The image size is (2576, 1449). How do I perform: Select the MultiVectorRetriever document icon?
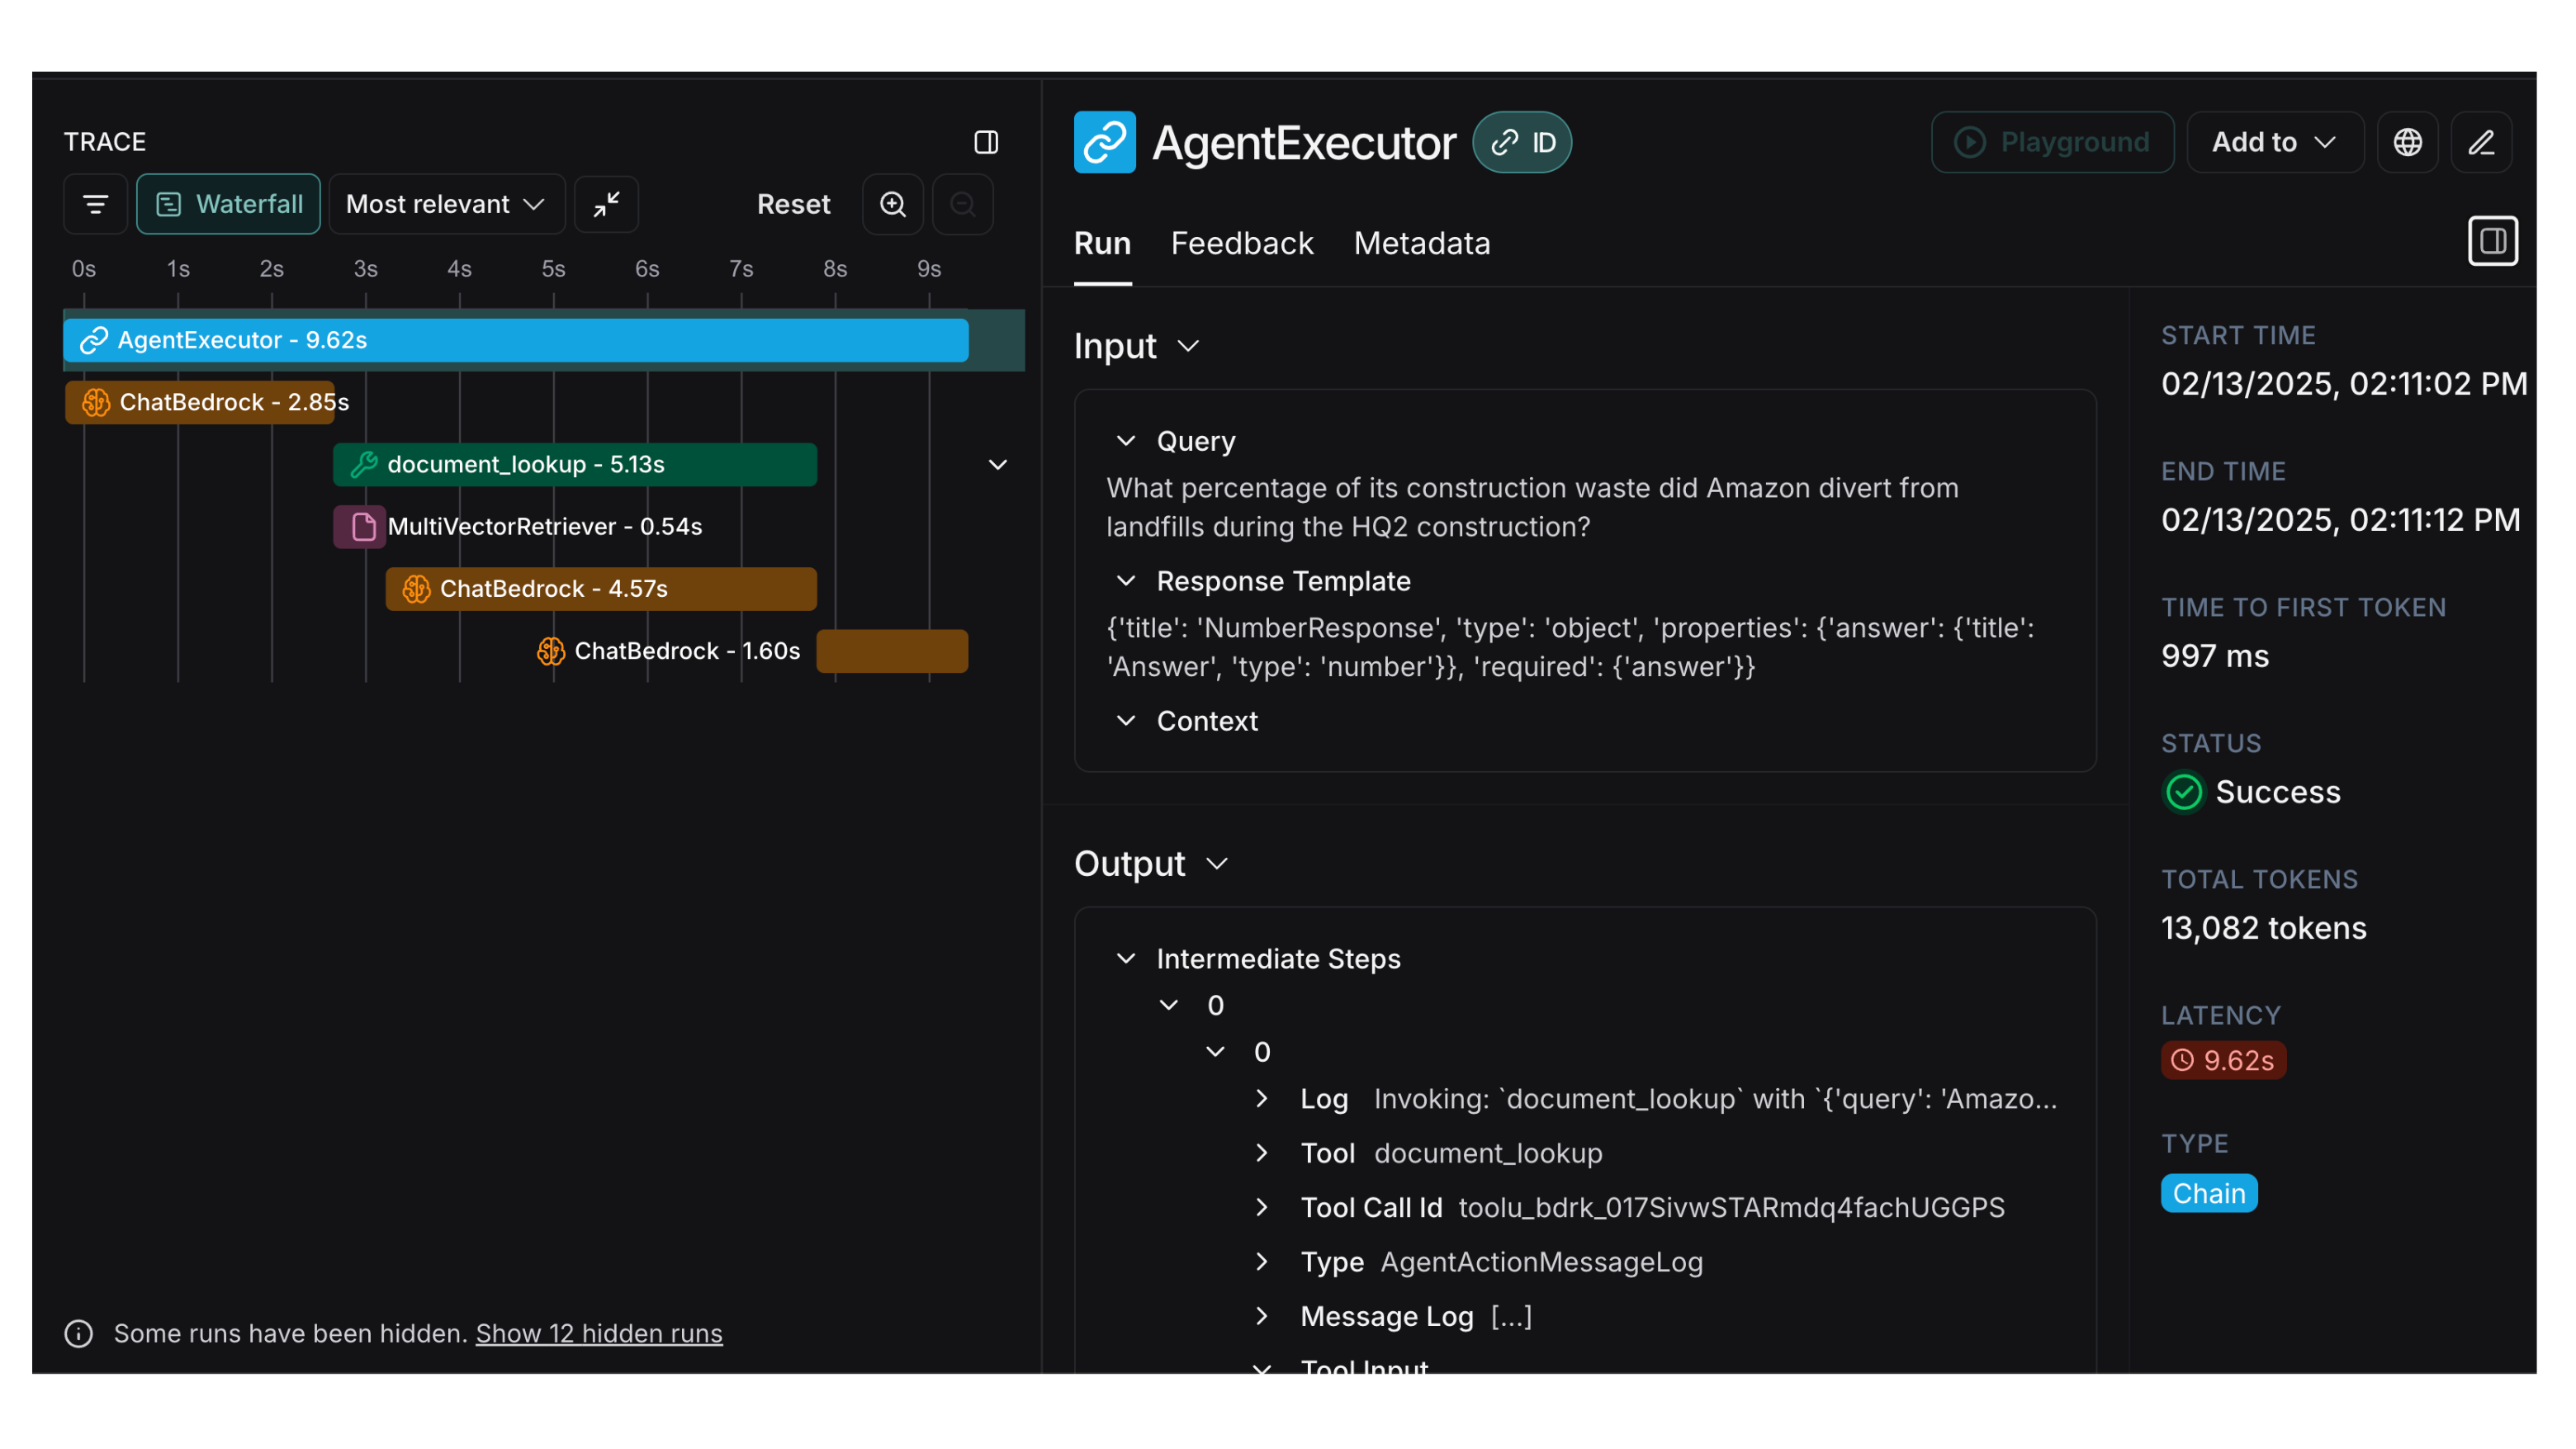[x=363, y=527]
